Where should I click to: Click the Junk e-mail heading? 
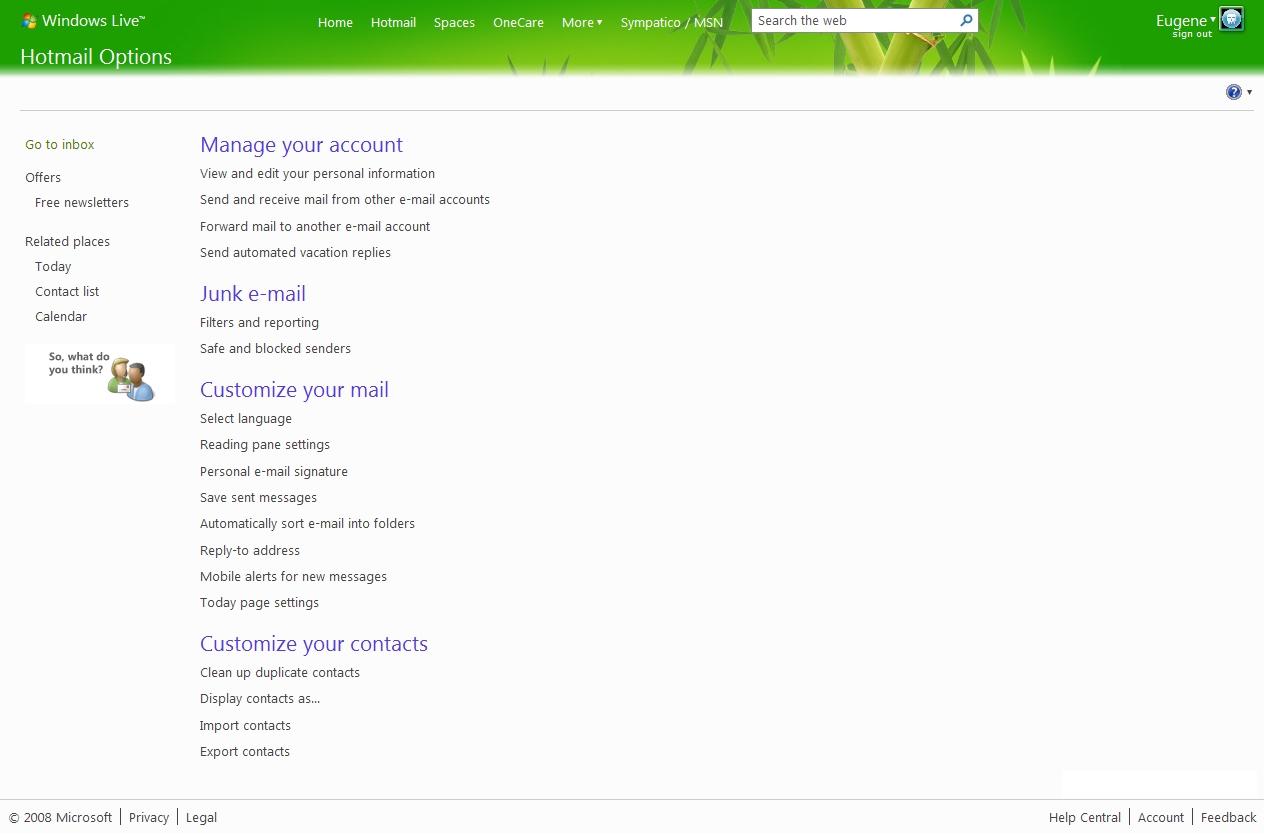click(x=253, y=293)
